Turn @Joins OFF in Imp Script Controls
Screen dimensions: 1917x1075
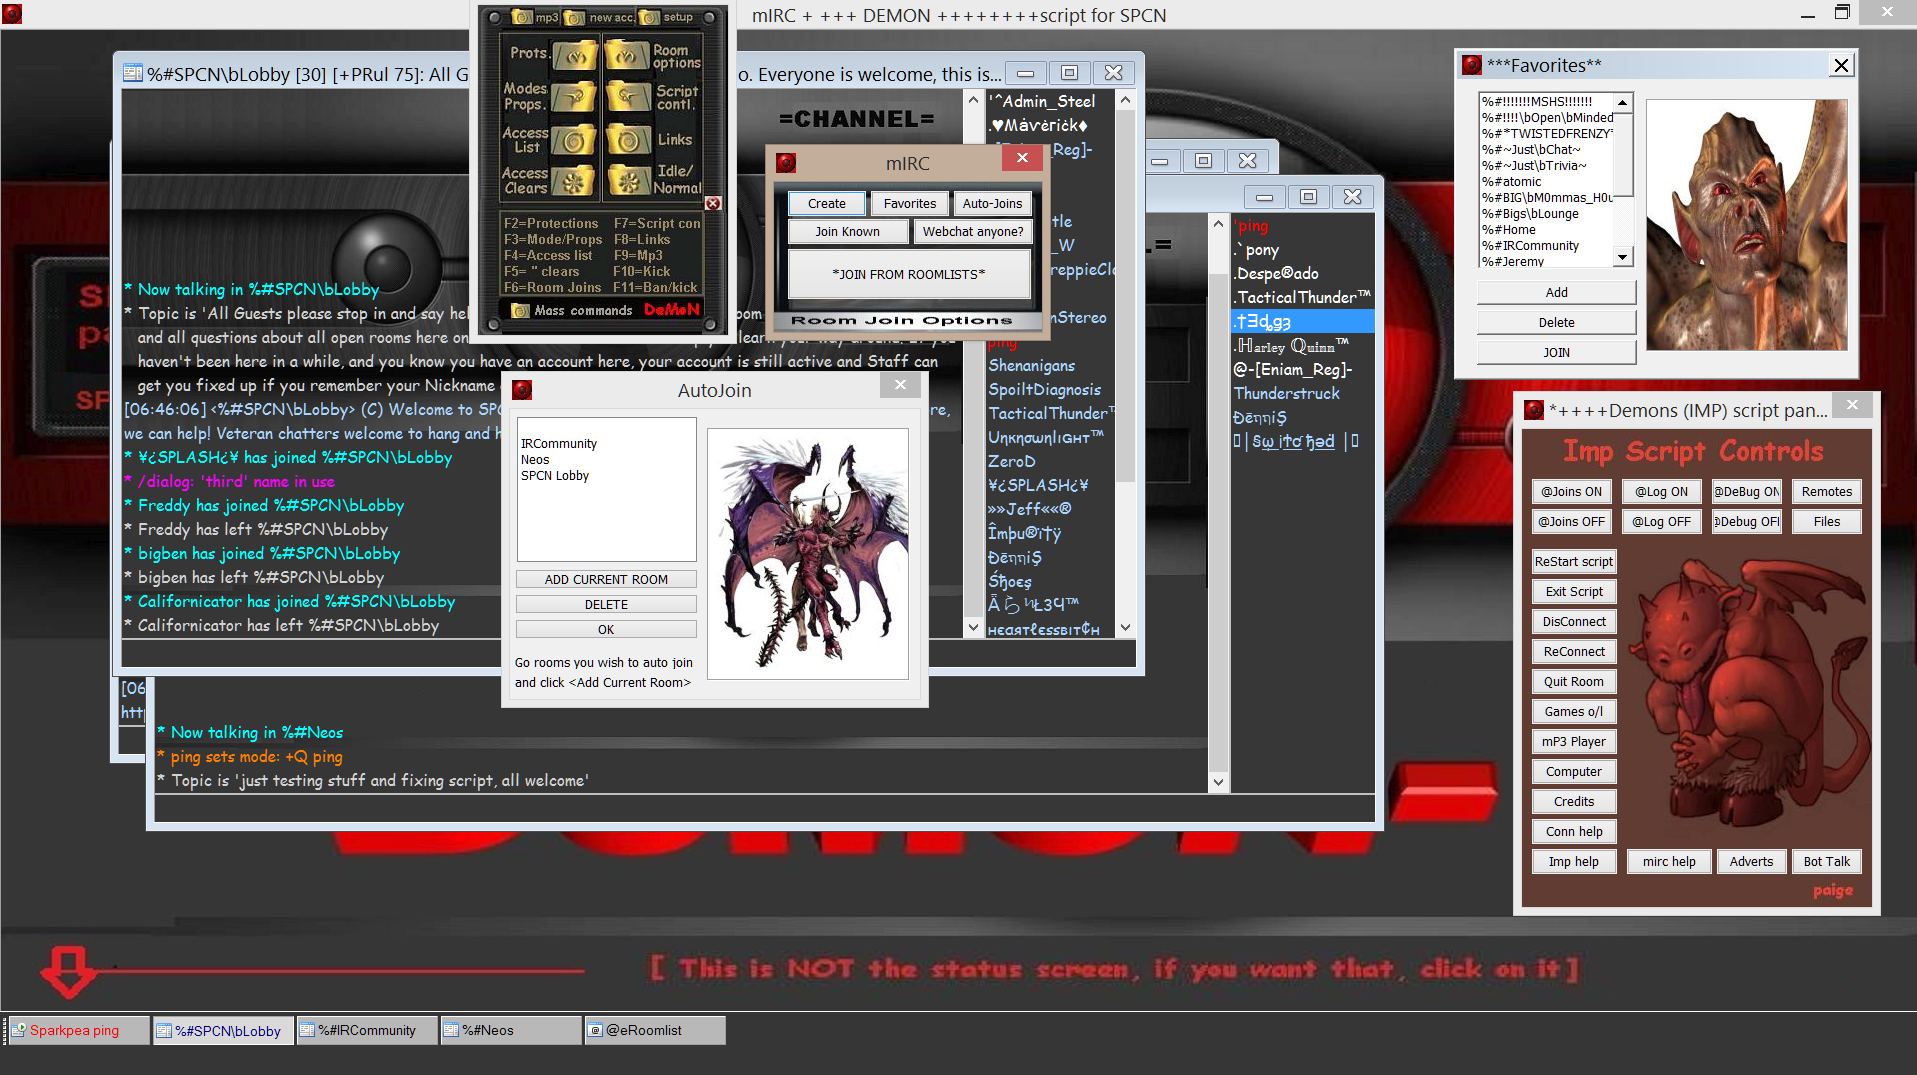coord(1571,521)
